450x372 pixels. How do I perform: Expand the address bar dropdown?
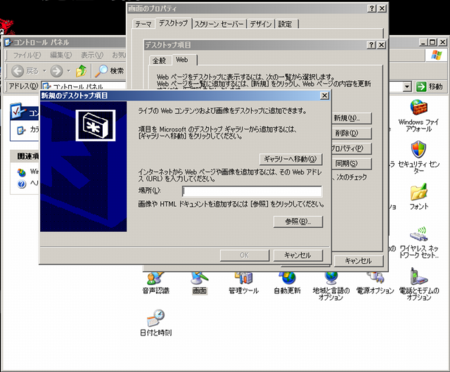tap(407, 87)
